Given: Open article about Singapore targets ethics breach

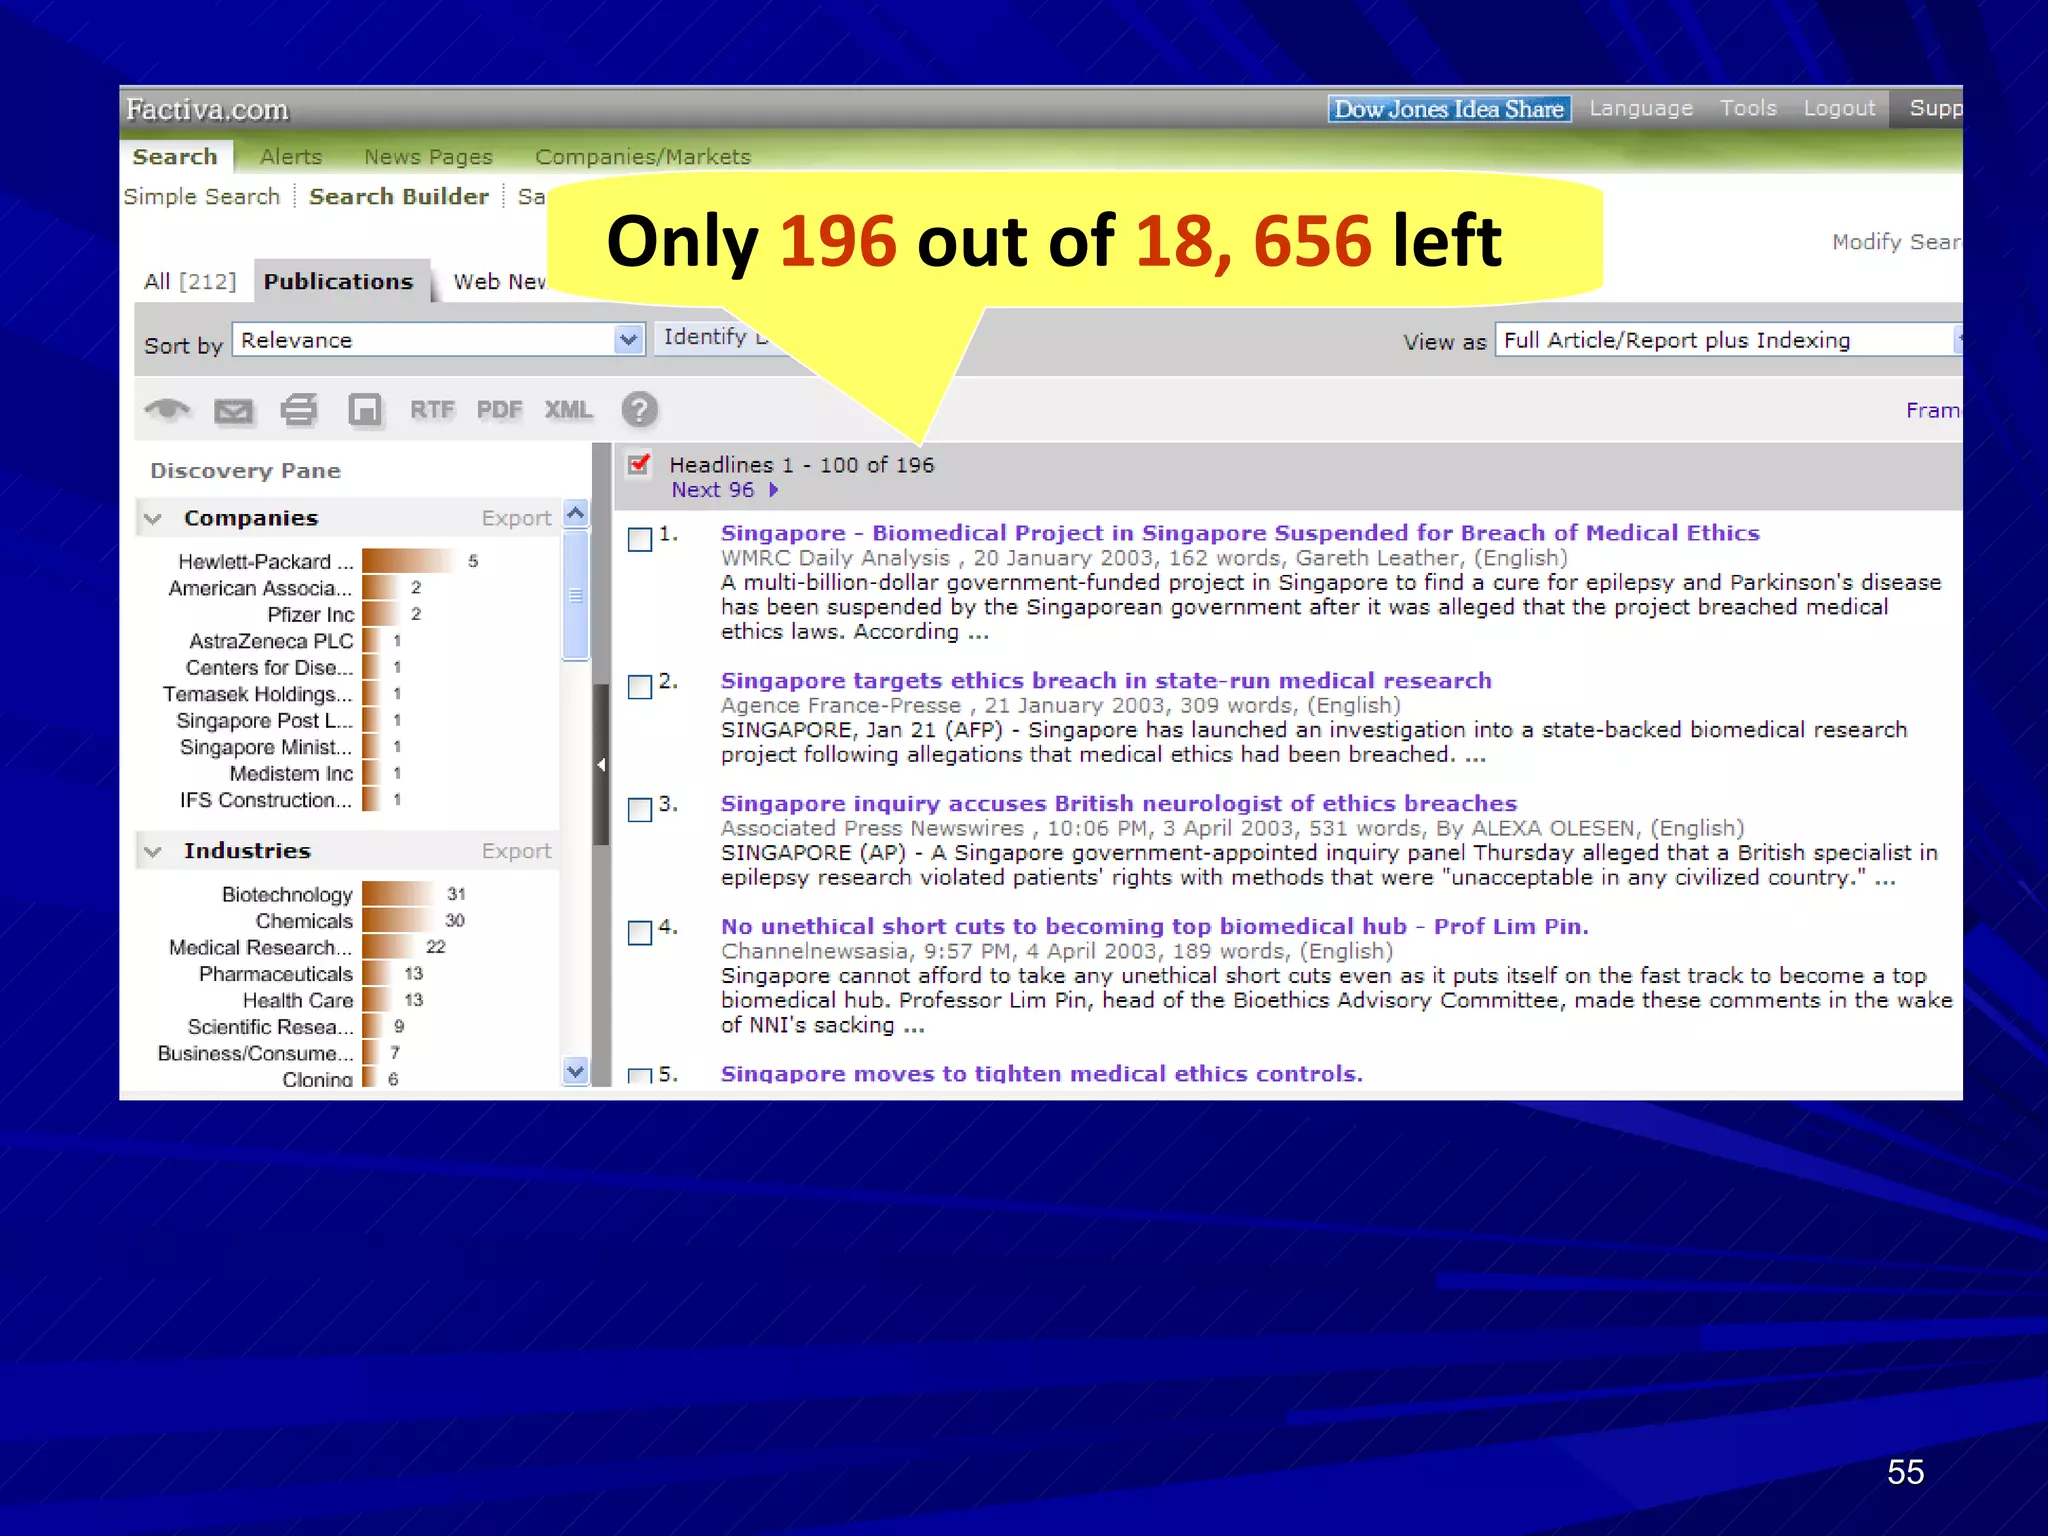Looking at the screenshot, I should [1105, 681].
